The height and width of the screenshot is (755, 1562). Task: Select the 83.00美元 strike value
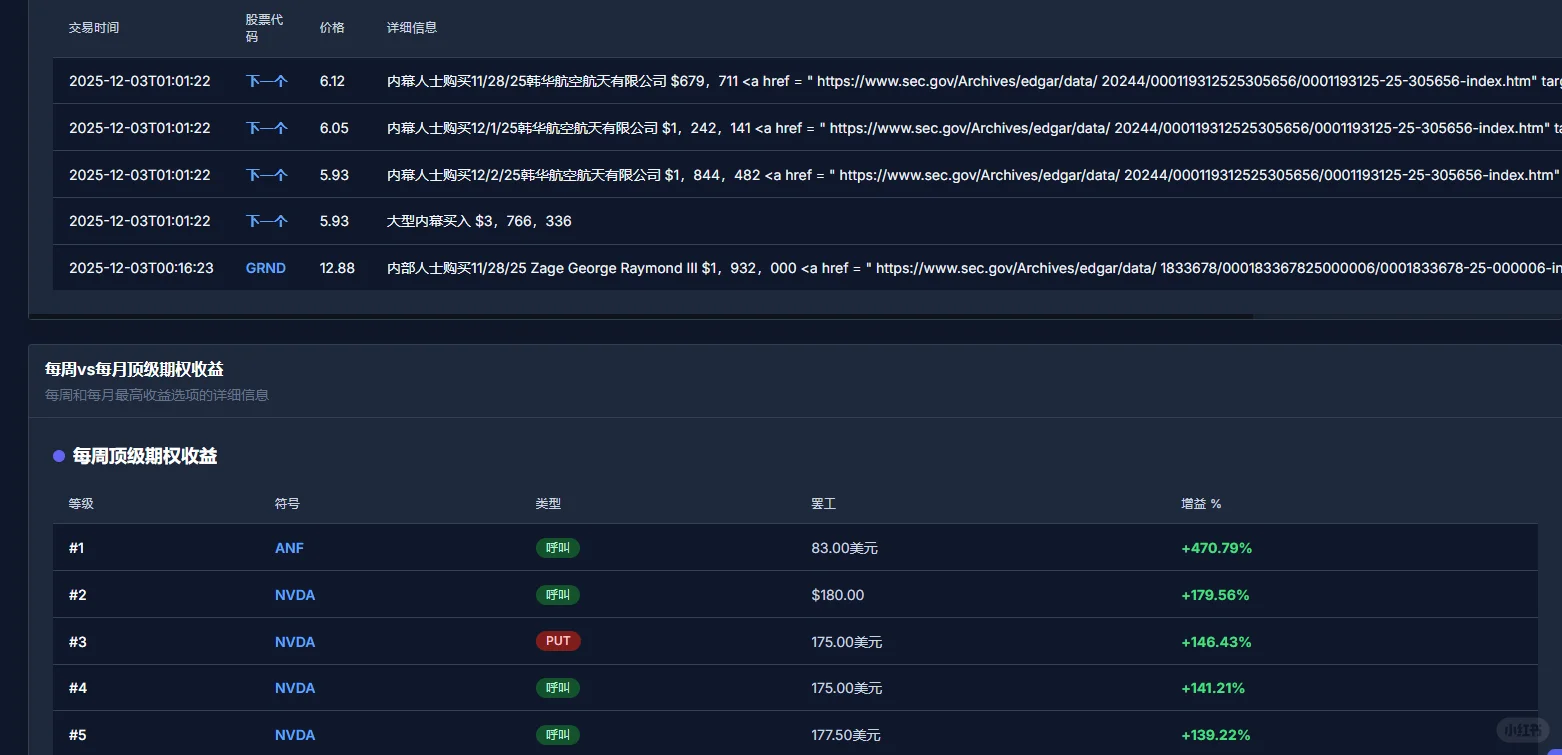click(845, 548)
